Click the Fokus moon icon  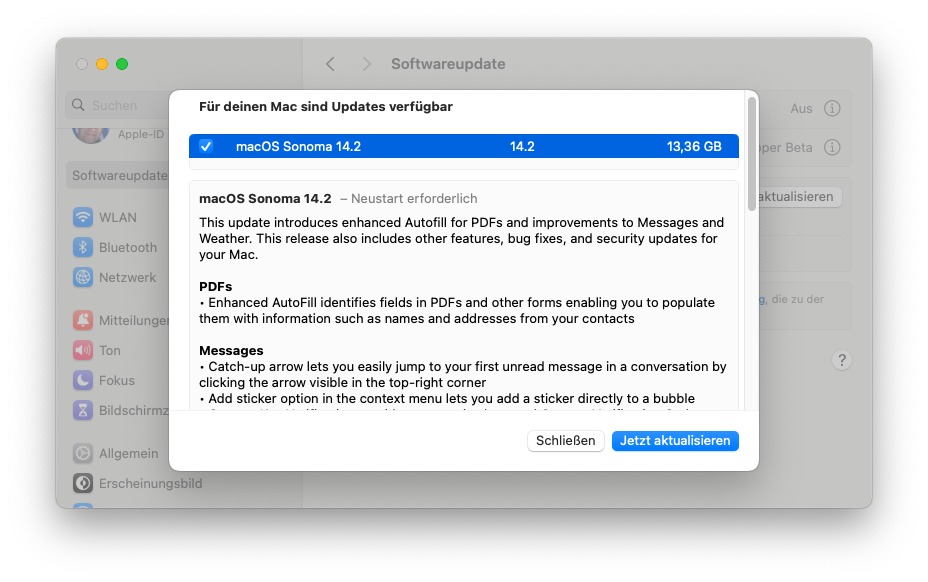83,380
